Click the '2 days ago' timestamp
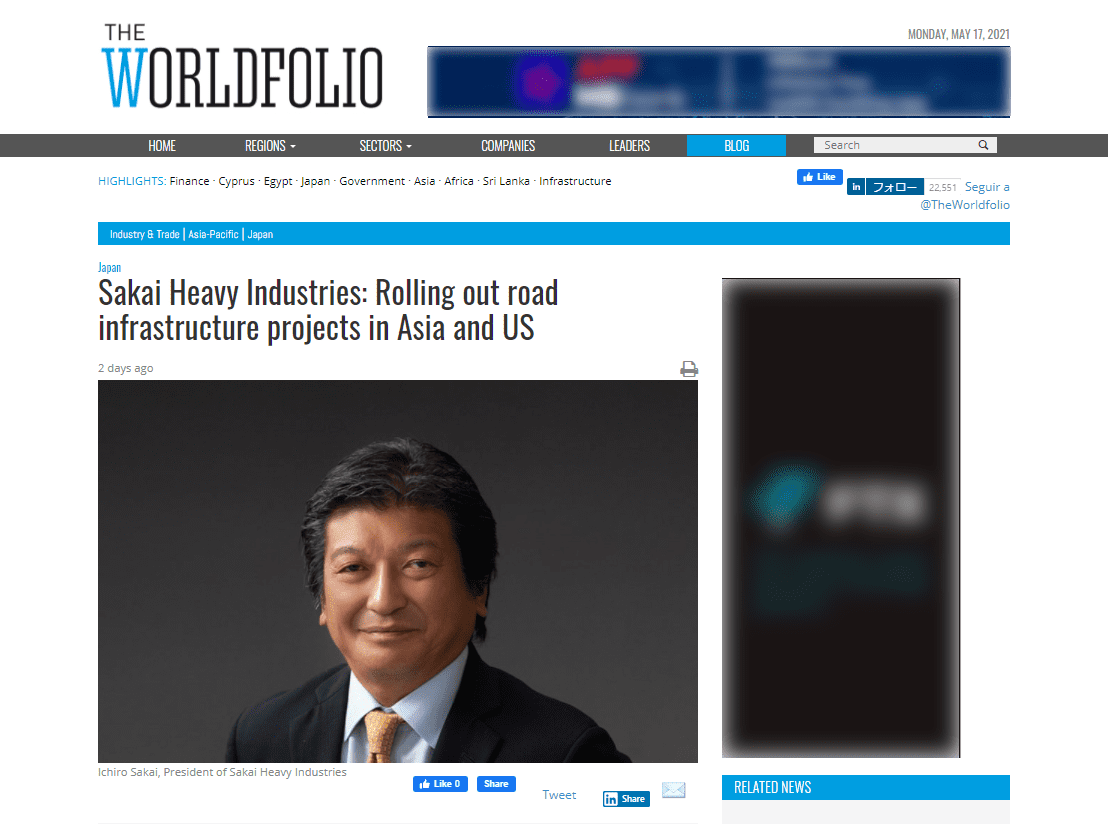 coord(126,368)
